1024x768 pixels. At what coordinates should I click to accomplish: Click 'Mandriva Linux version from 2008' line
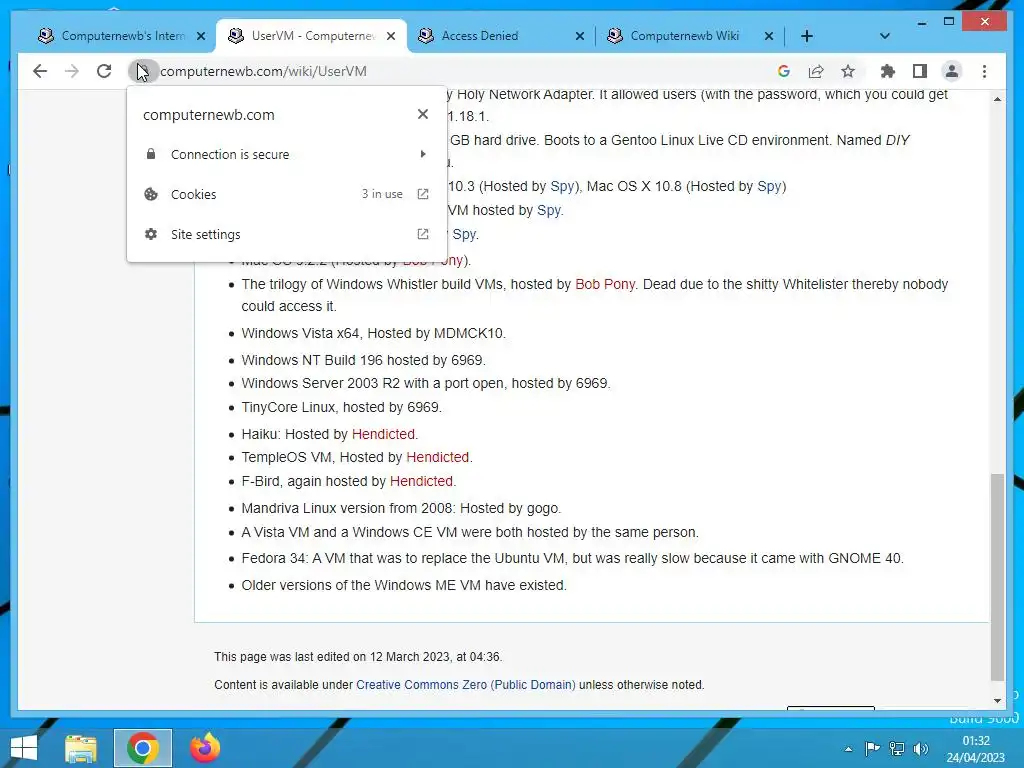click(x=401, y=508)
